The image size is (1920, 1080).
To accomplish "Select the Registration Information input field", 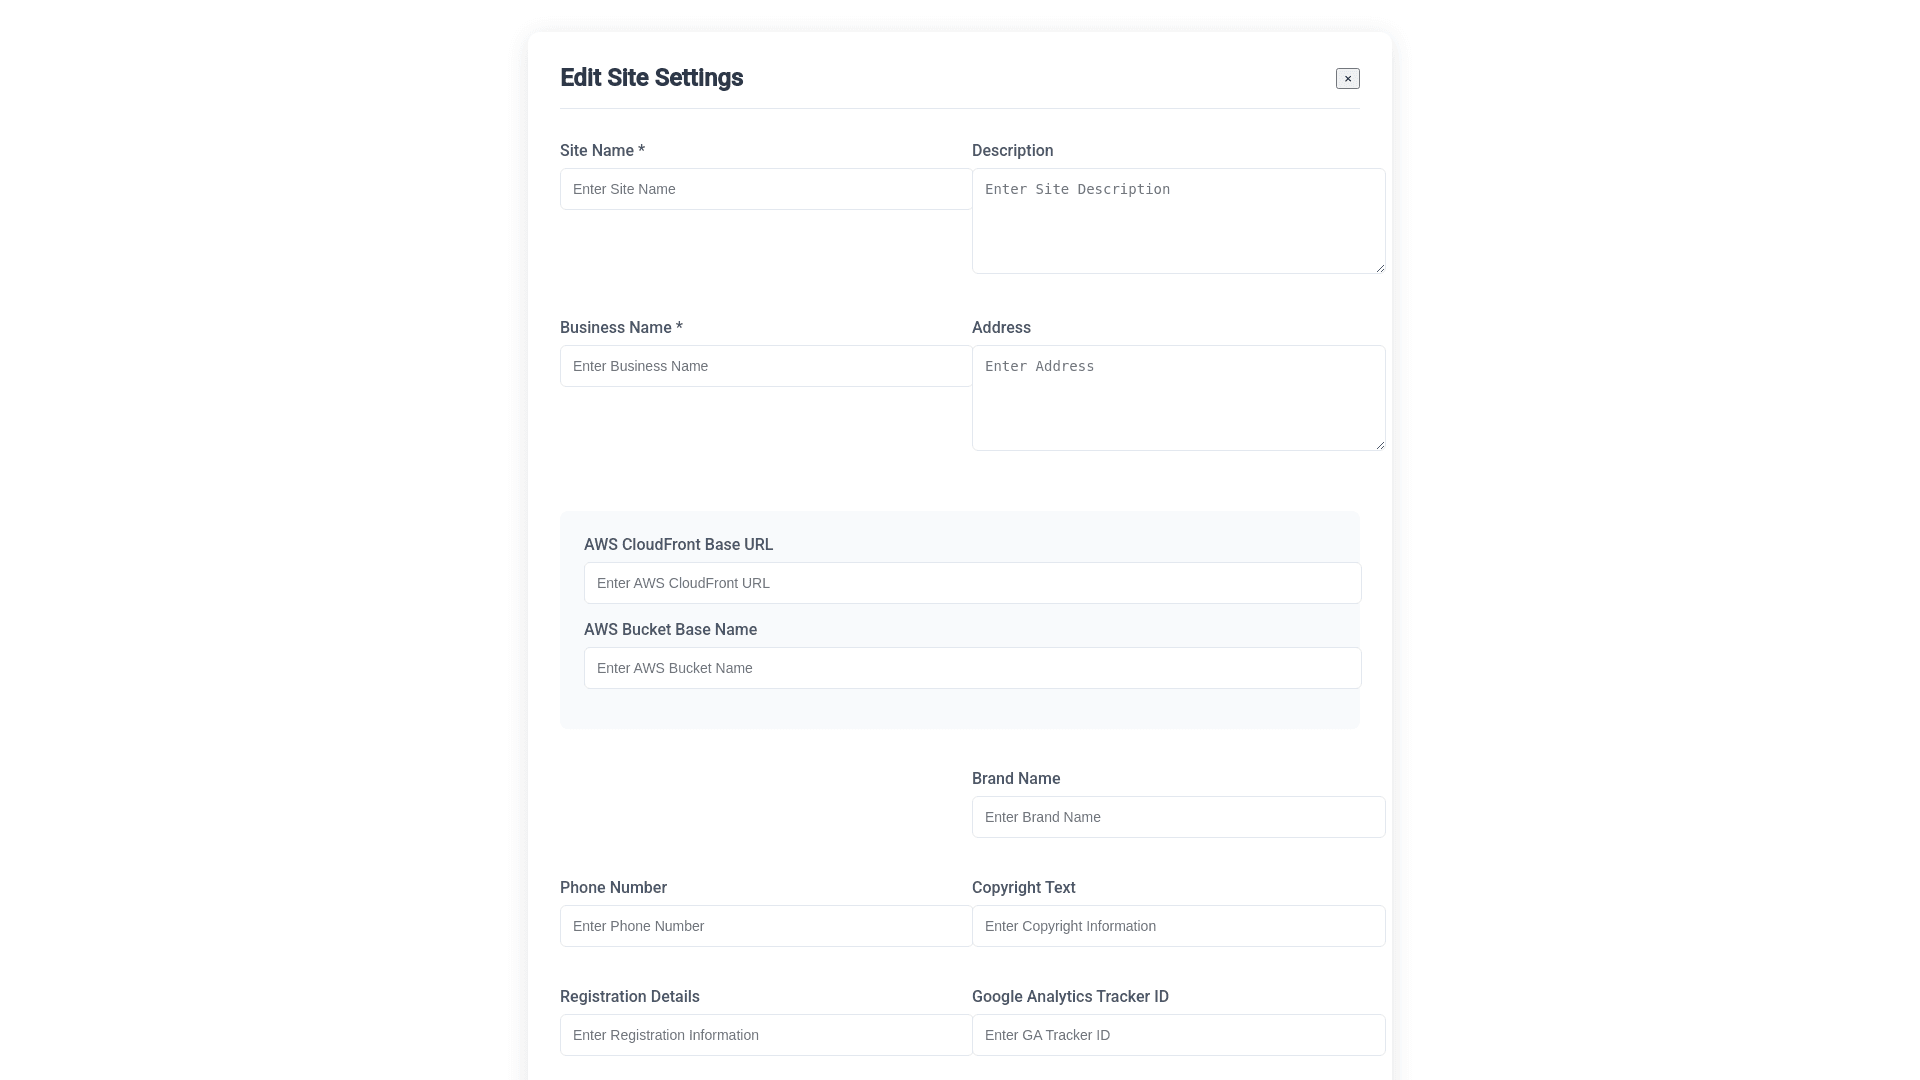I will pos(765,1035).
